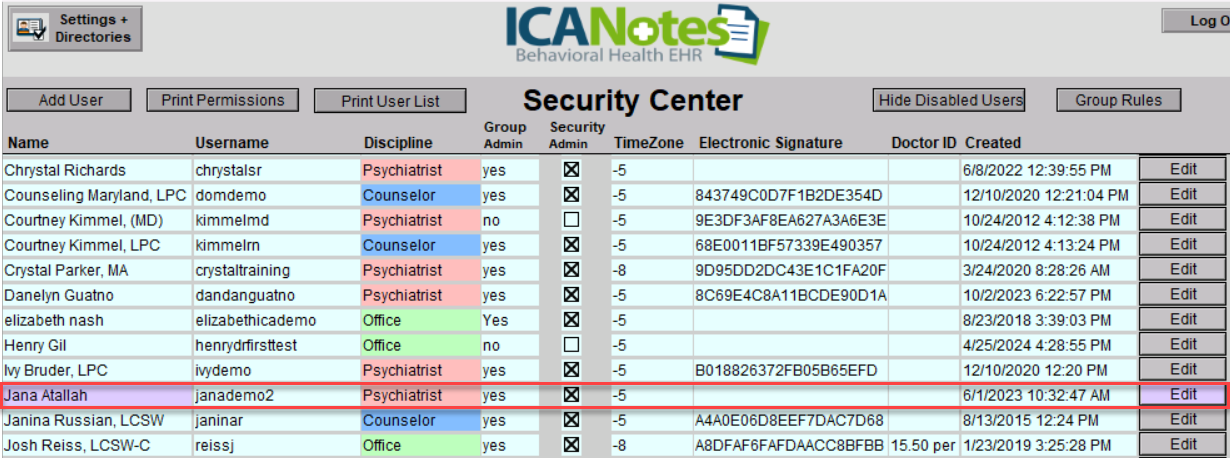1230x458 pixels.
Task: Click the Log Out button
Action: (x=1200, y=21)
